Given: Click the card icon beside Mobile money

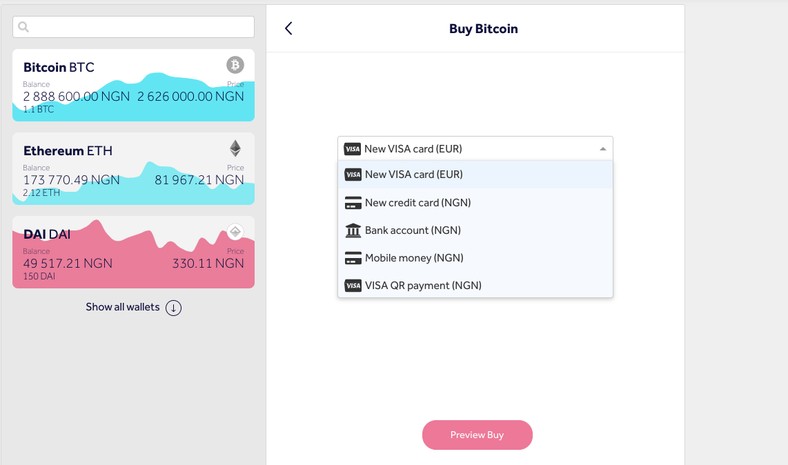Looking at the screenshot, I should 353,258.
